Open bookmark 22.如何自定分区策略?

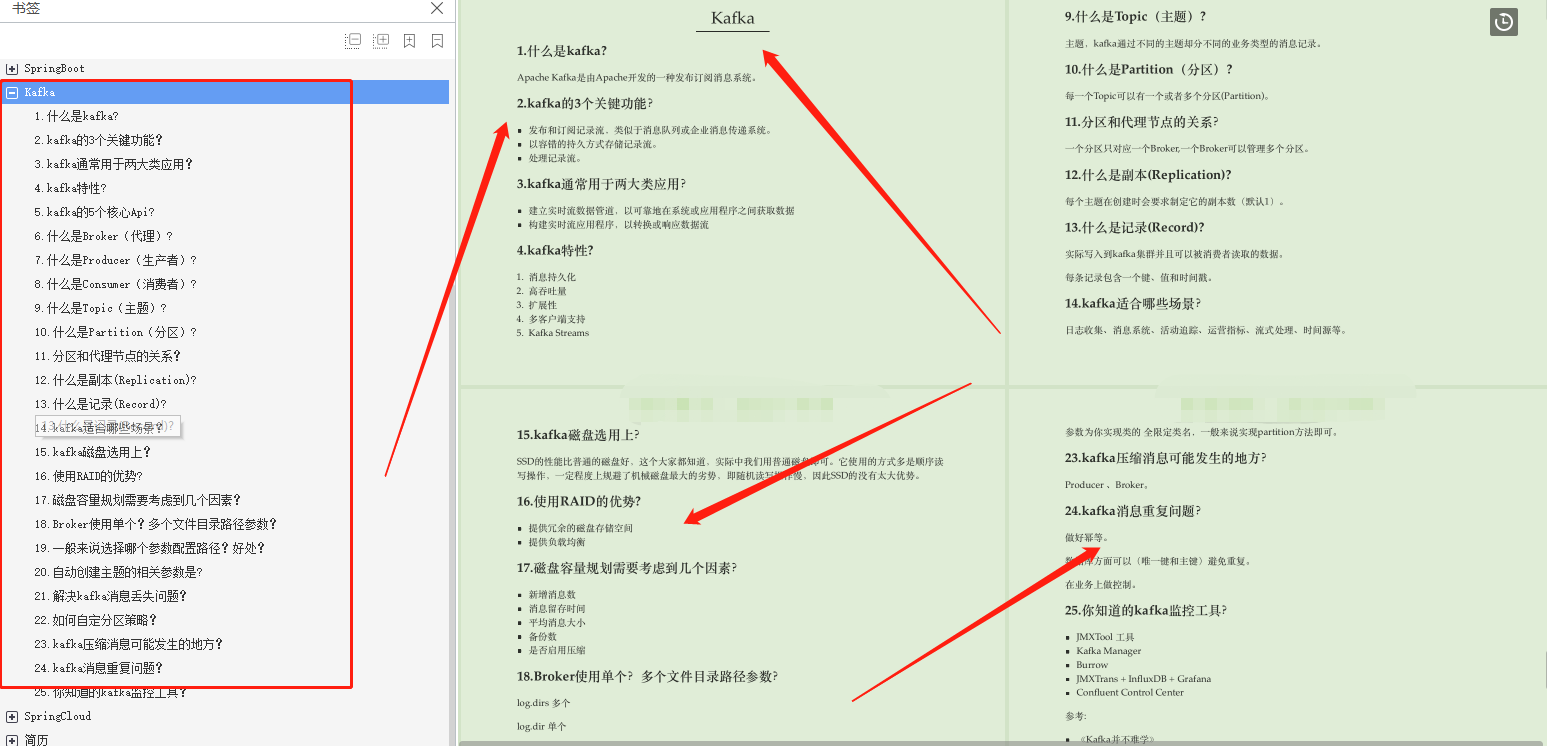95,620
